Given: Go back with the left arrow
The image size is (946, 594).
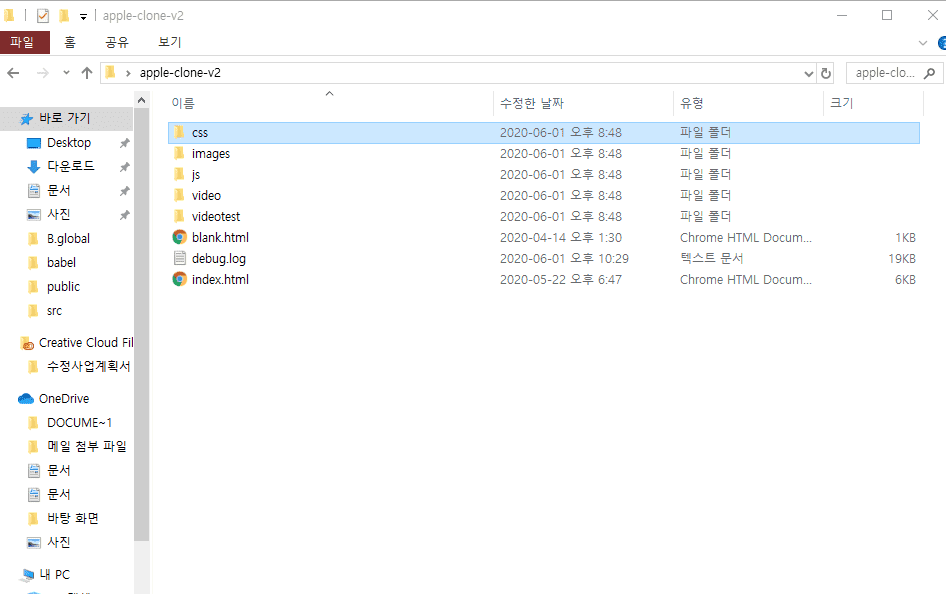Looking at the screenshot, I should click(13, 73).
